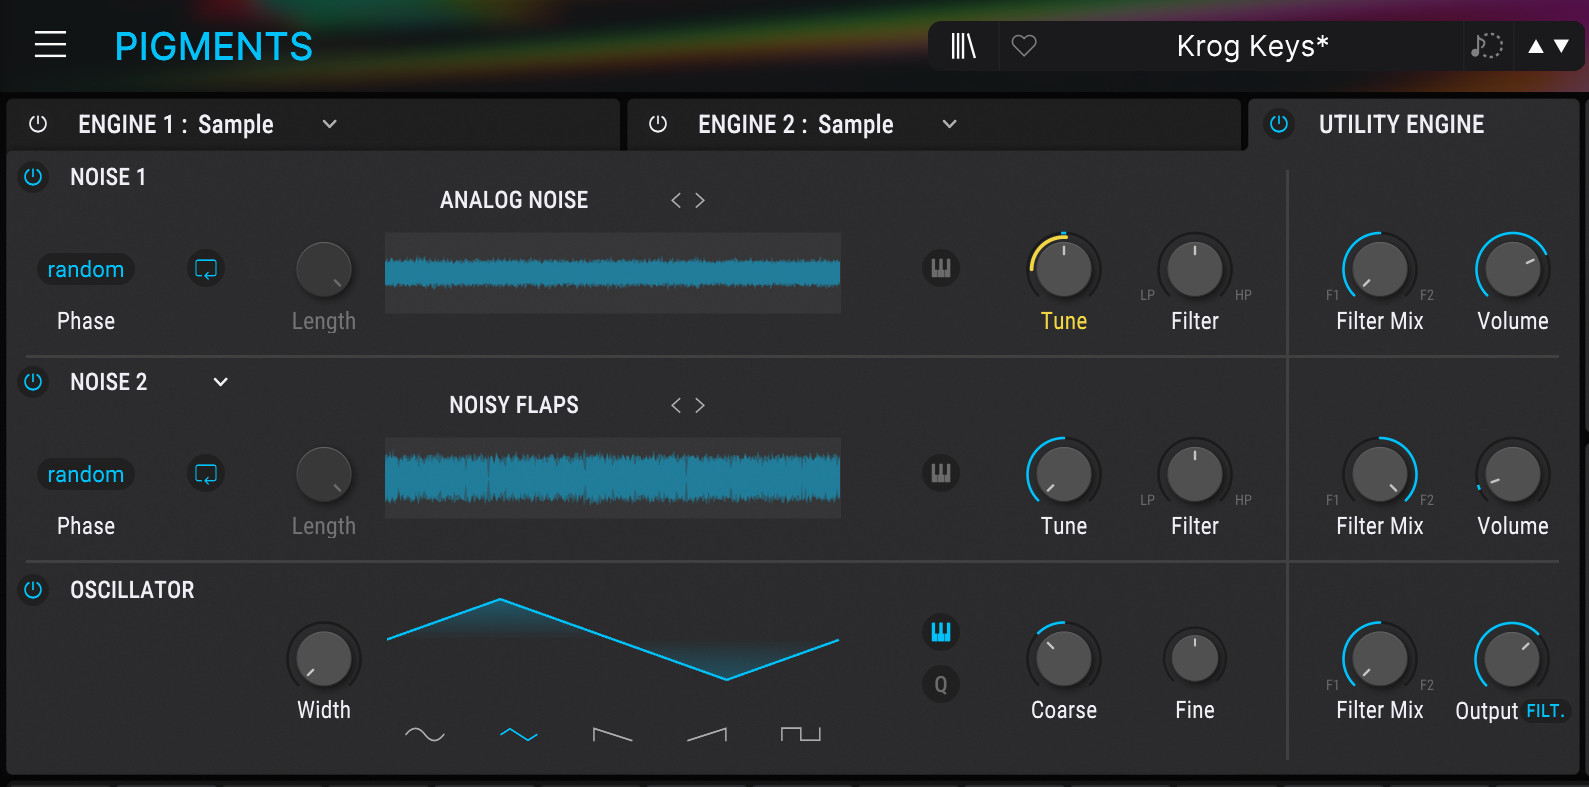Open the hamburger main menu

(x=50, y=45)
